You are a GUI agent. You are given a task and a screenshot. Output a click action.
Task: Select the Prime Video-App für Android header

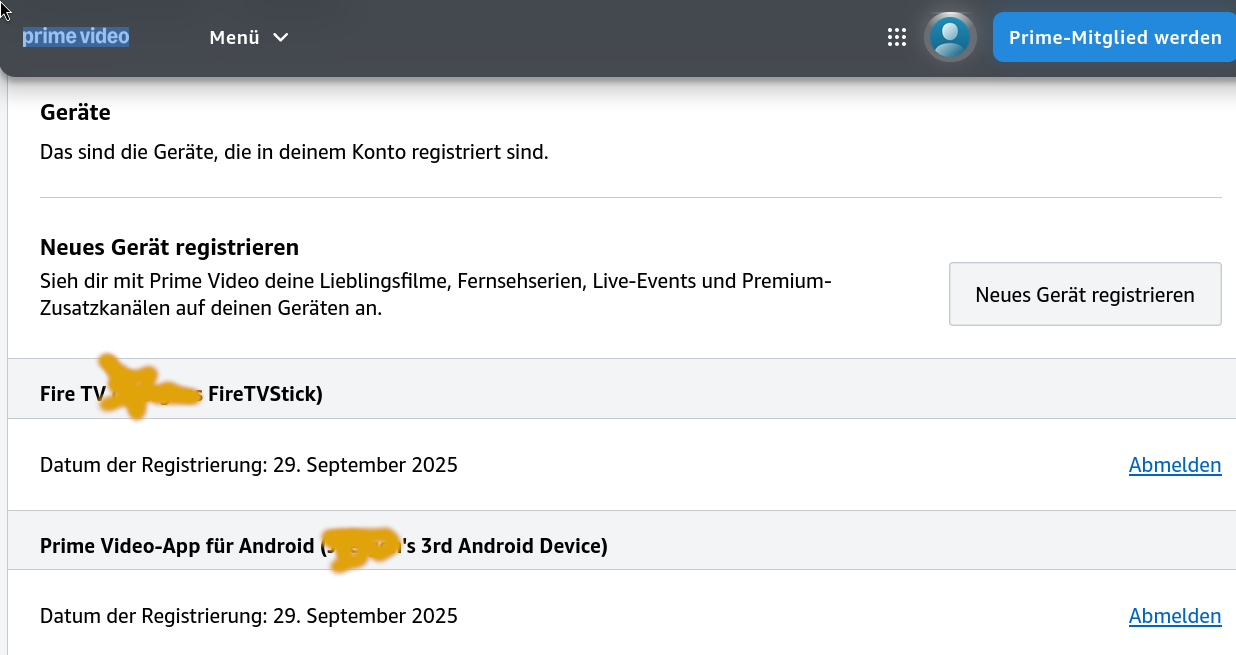178,546
